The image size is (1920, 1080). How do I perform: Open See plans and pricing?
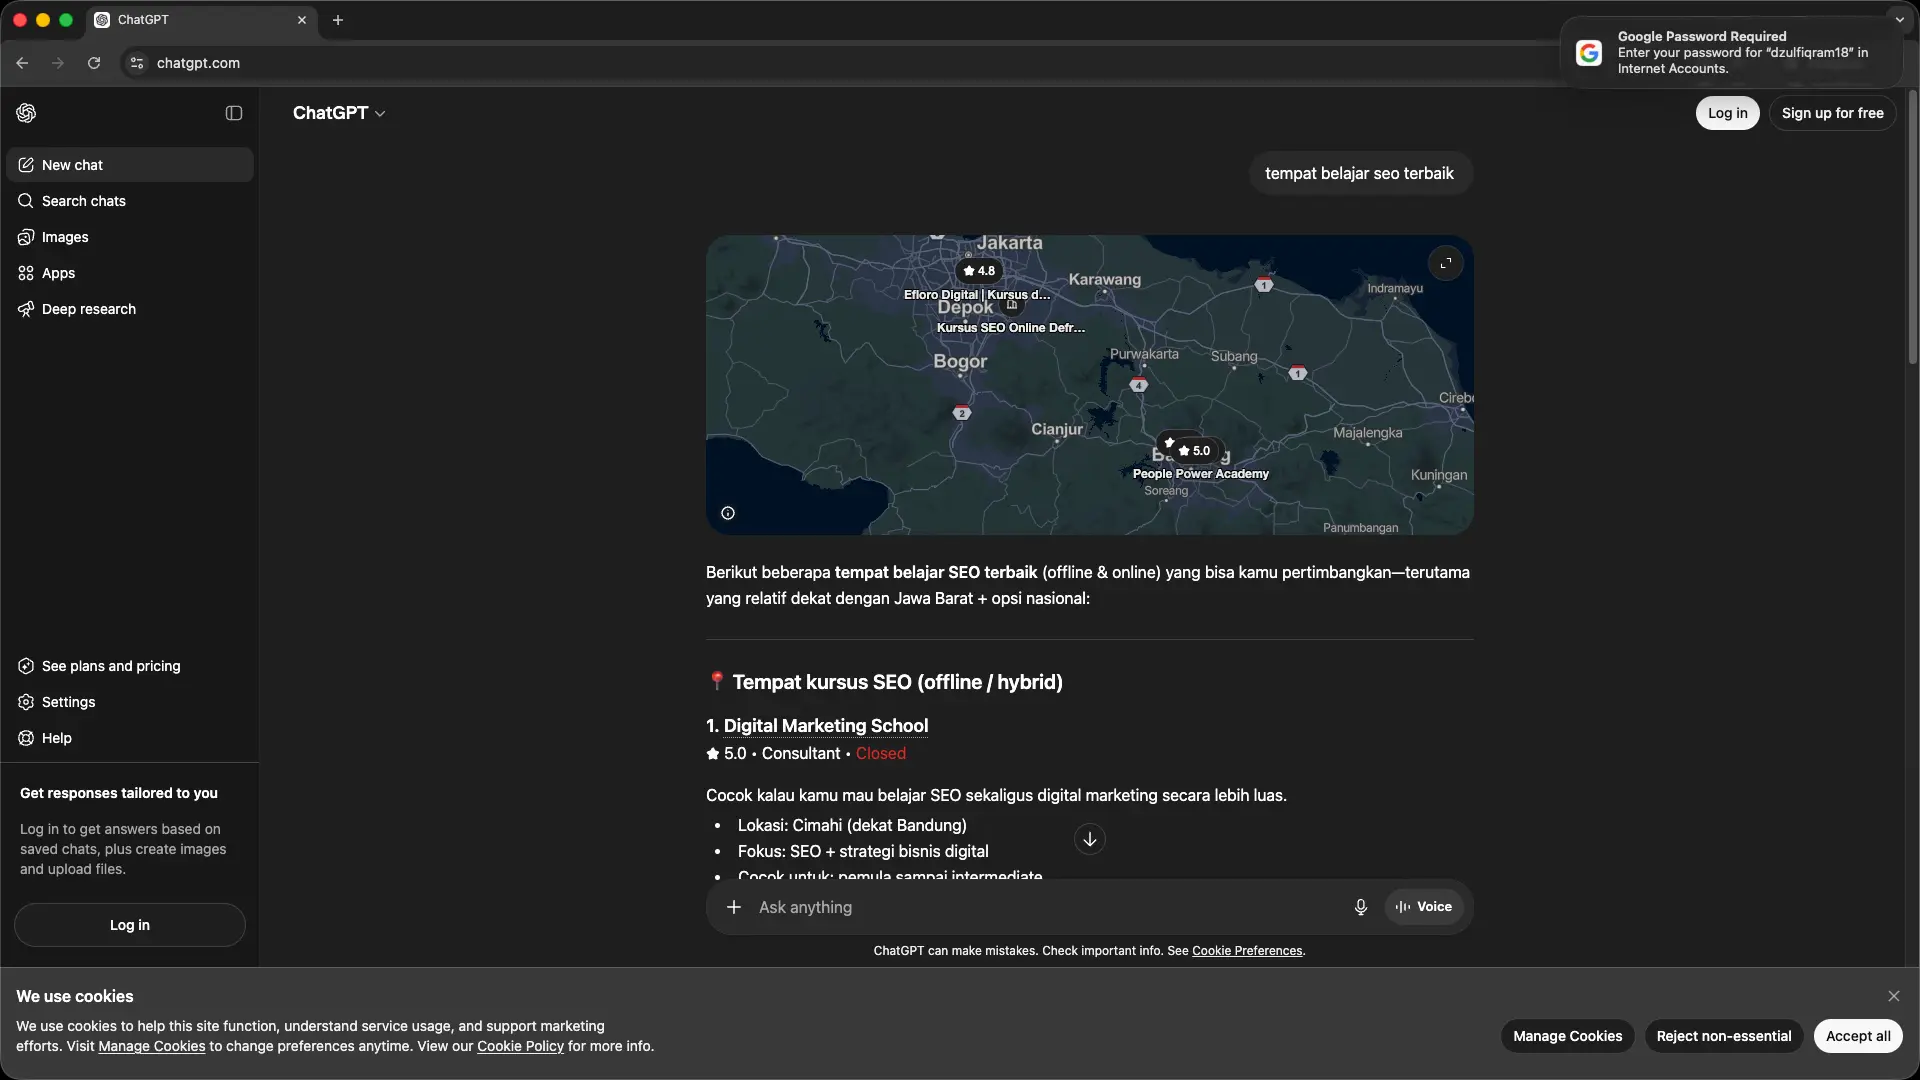coord(130,666)
